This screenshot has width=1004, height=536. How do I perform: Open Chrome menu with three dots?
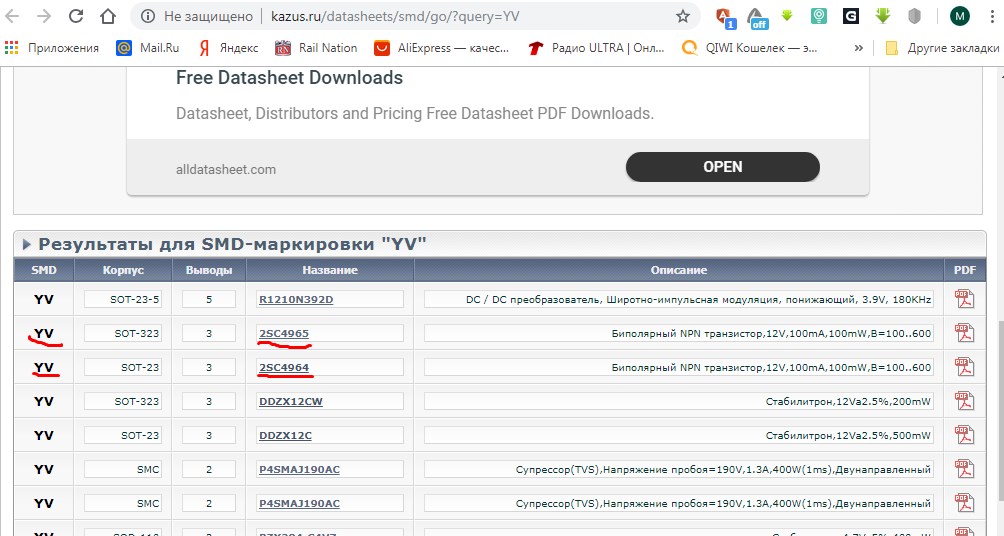pos(990,16)
